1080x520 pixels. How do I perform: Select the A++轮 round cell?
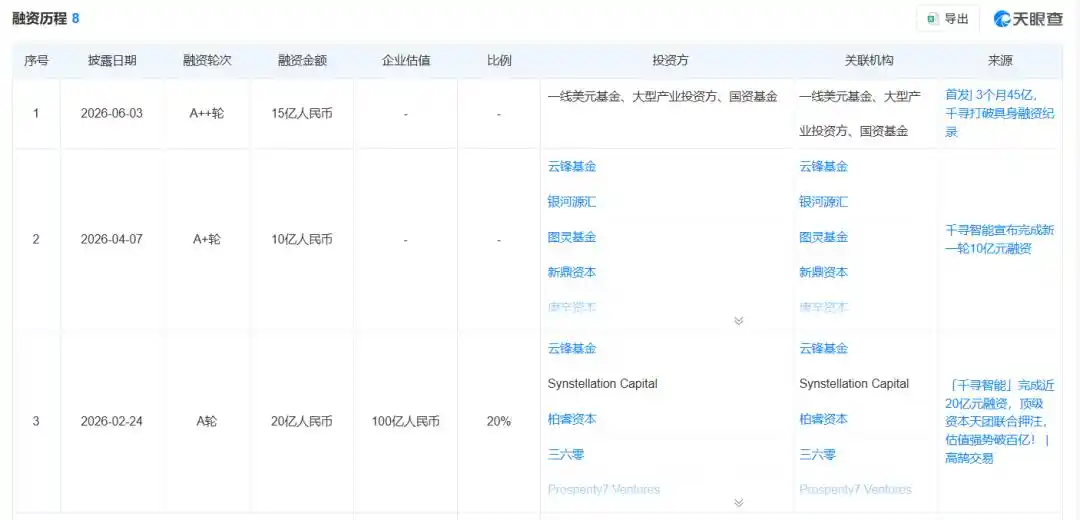click(x=207, y=114)
